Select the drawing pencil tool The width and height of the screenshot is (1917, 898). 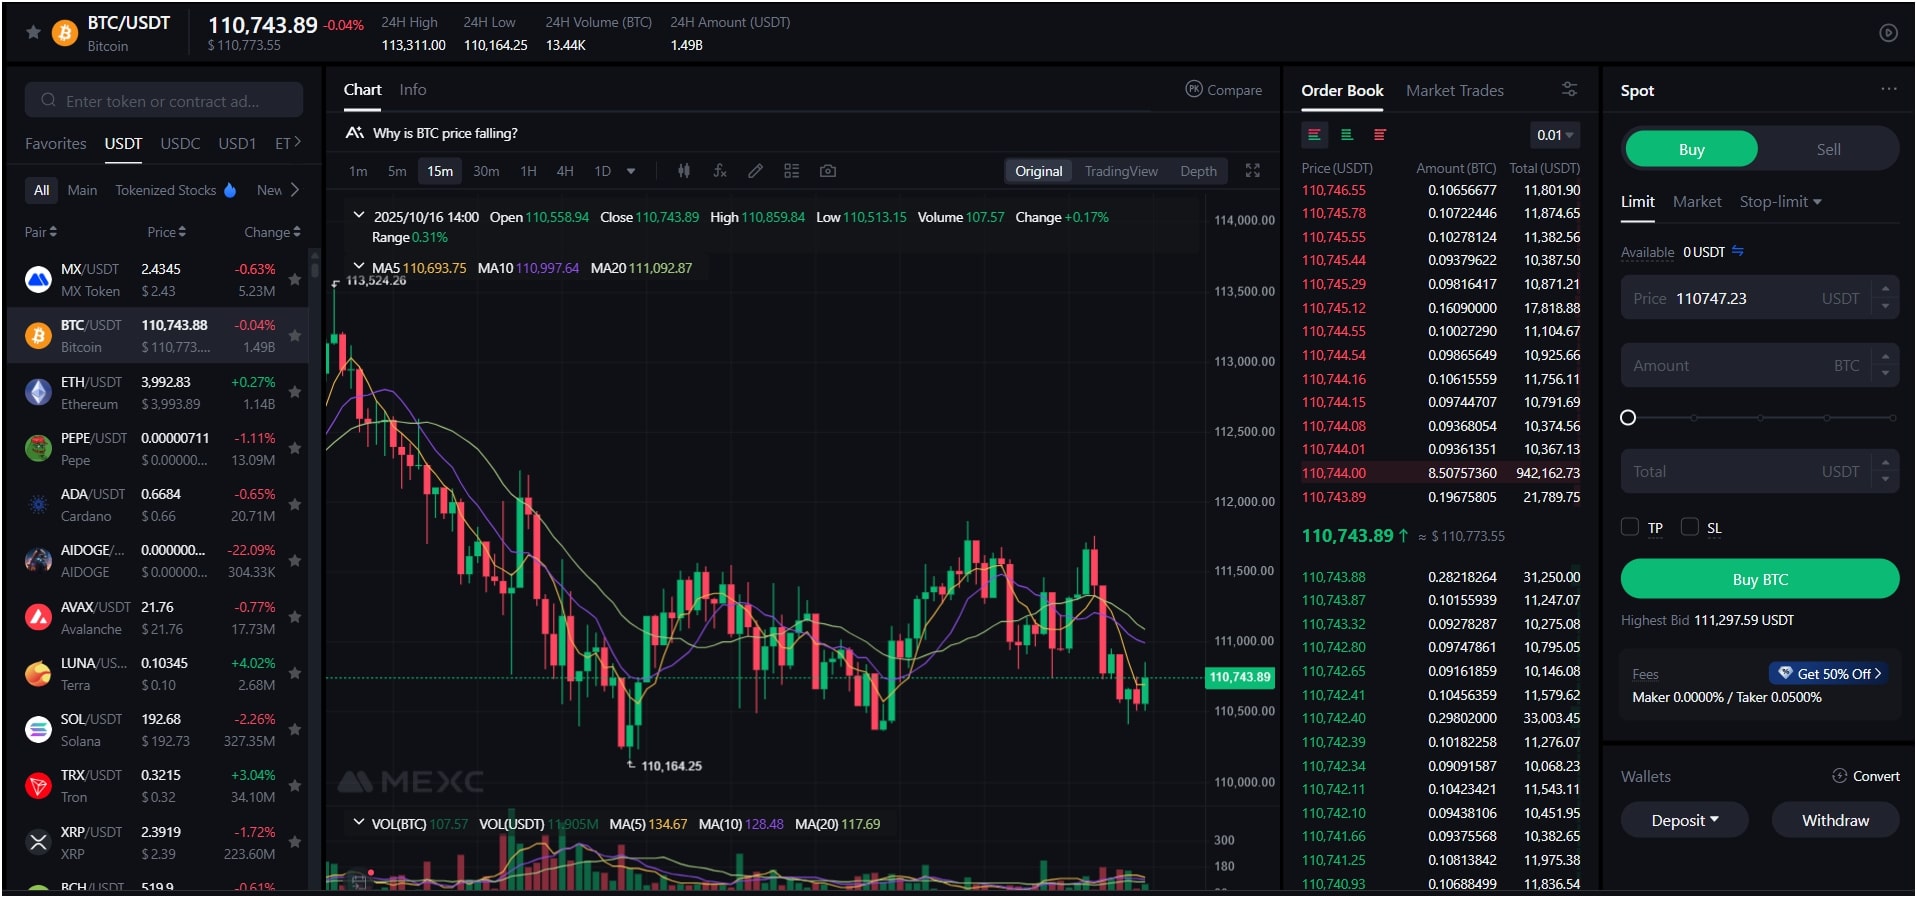(x=755, y=171)
